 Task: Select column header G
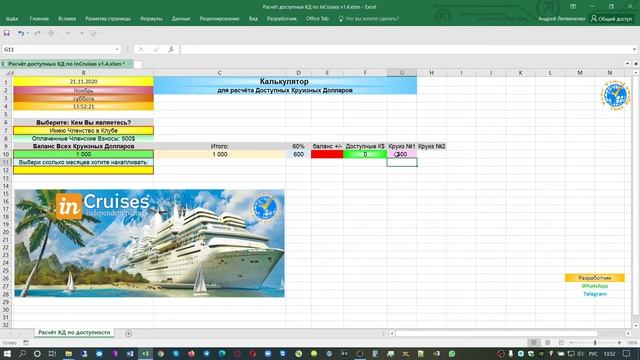click(x=402, y=73)
